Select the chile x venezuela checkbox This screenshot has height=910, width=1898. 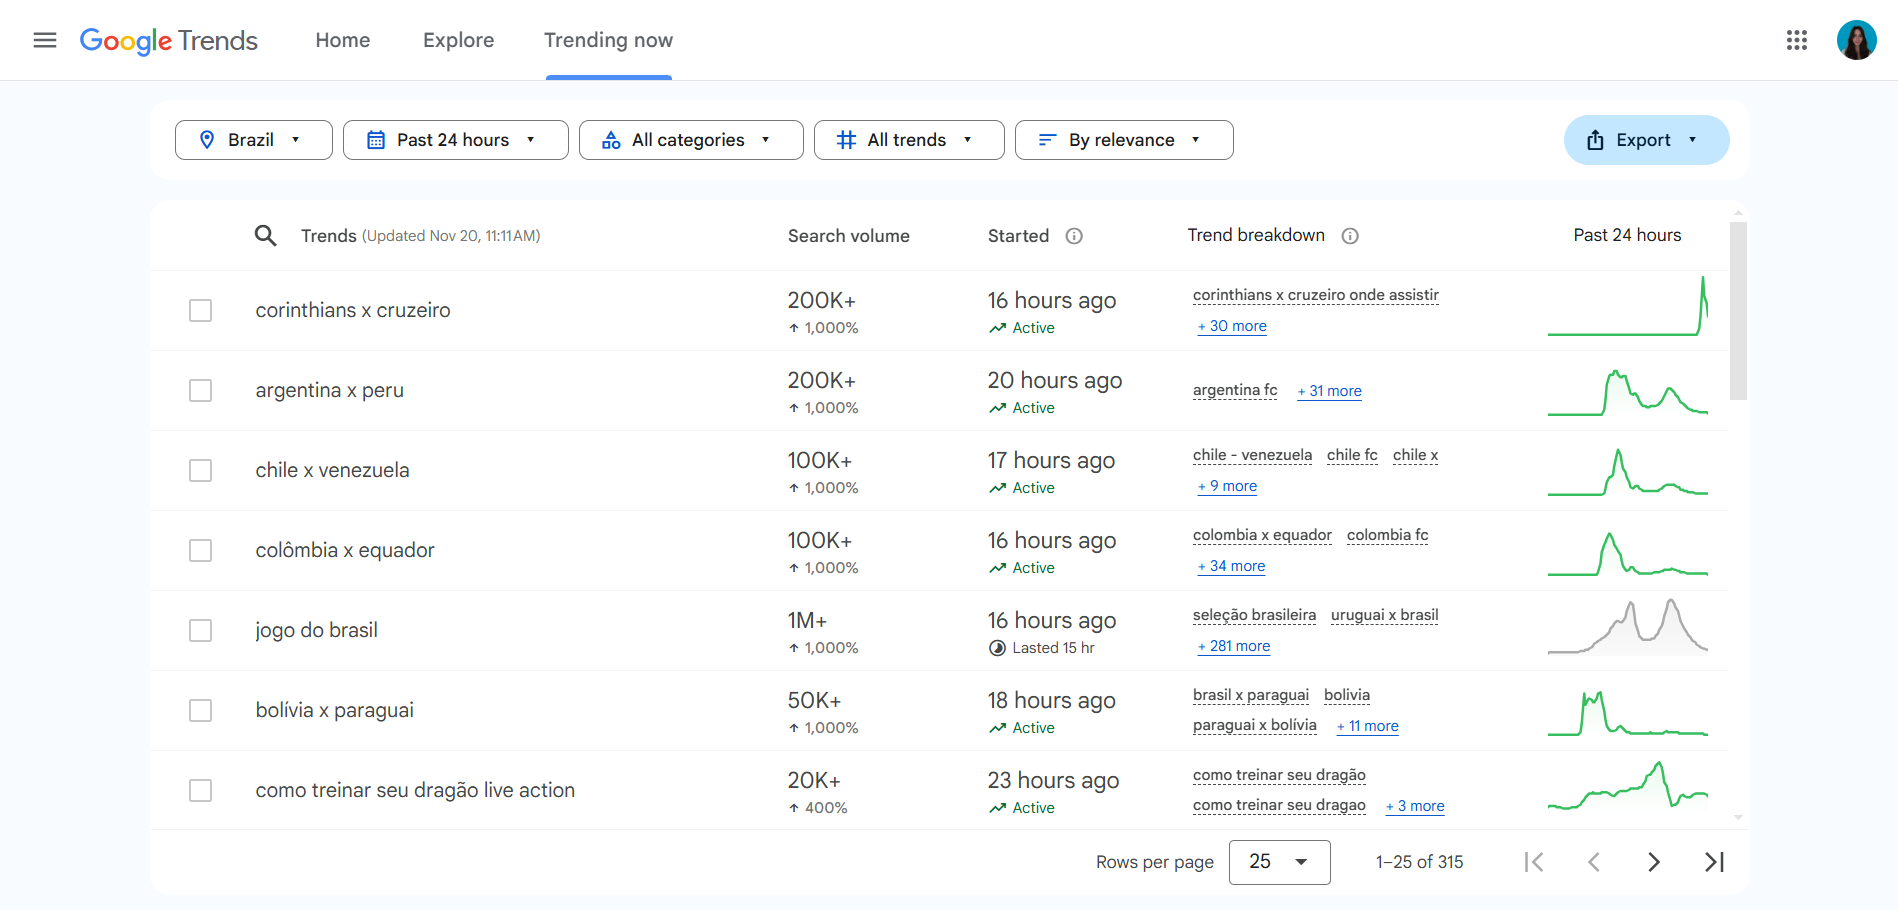tap(201, 470)
